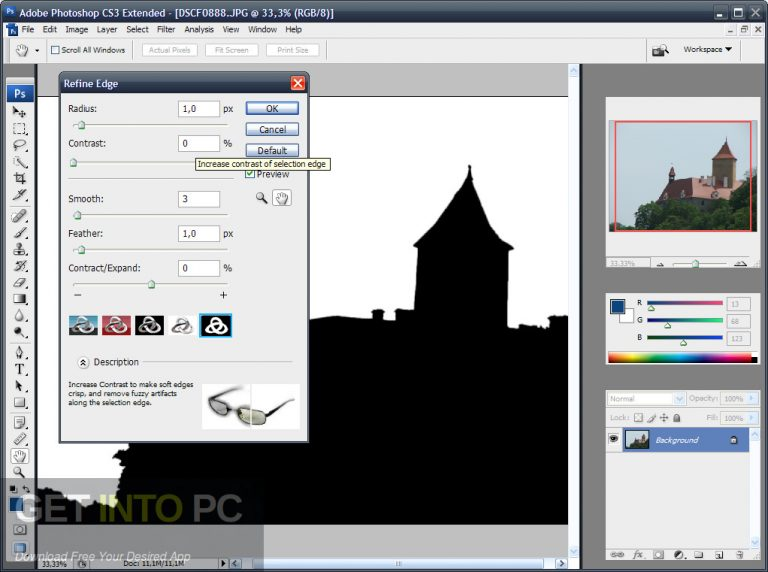The height and width of the screenshot is (572, 768).
Task: Select the Healing Brush tool
Action: [19, 216]
